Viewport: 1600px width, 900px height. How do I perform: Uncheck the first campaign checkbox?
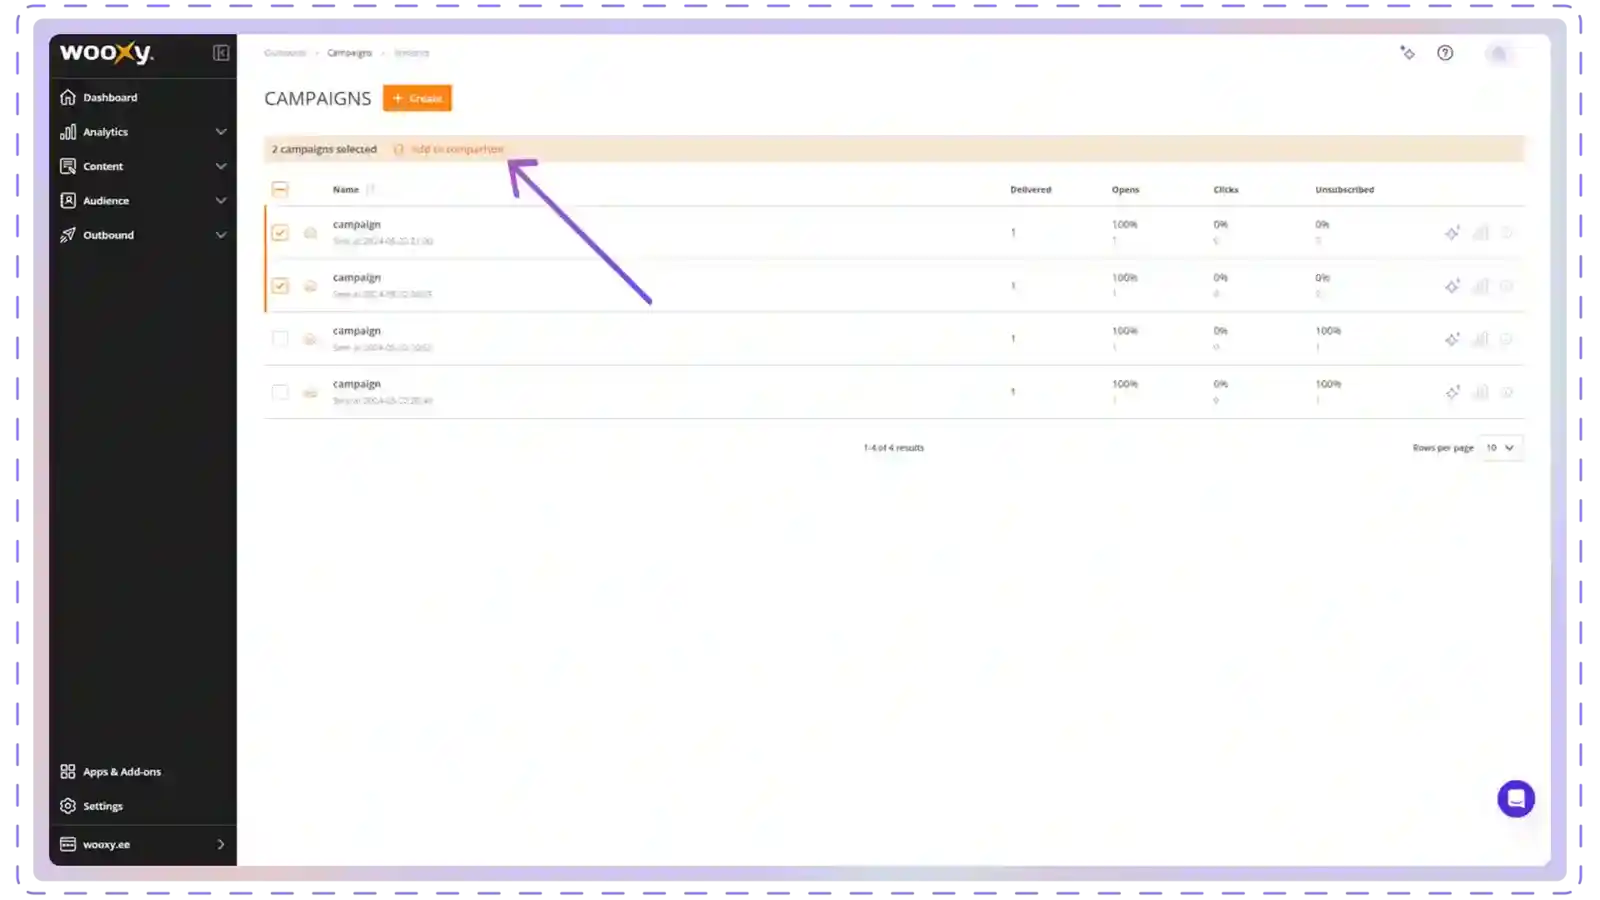pyautogui.click(x=280, y=233)
